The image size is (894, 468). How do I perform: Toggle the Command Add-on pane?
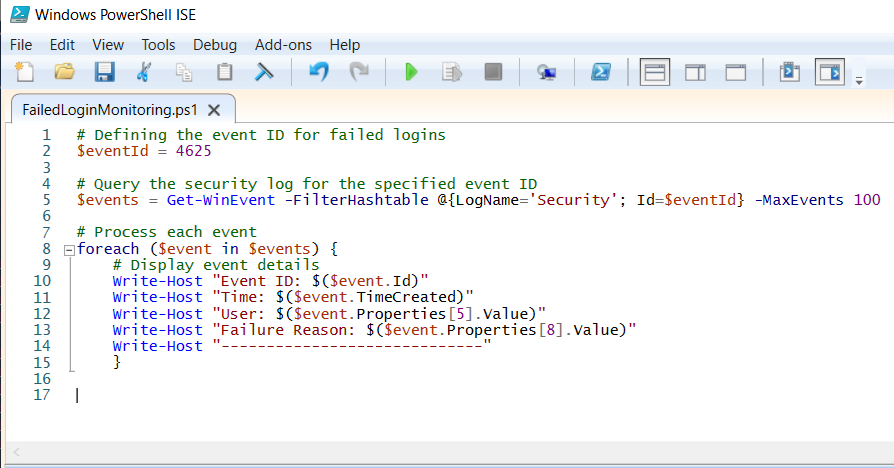[830, 72]
